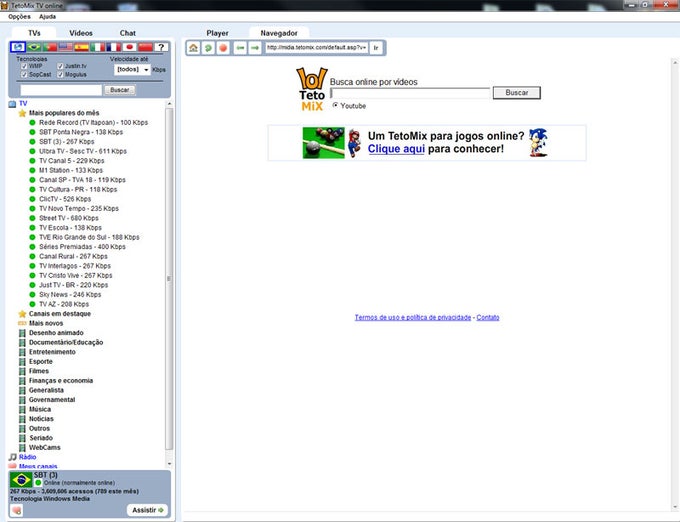Screen dimensions: 680x522
Task: Open the Opções menu
Action: (x=20, y=16)
